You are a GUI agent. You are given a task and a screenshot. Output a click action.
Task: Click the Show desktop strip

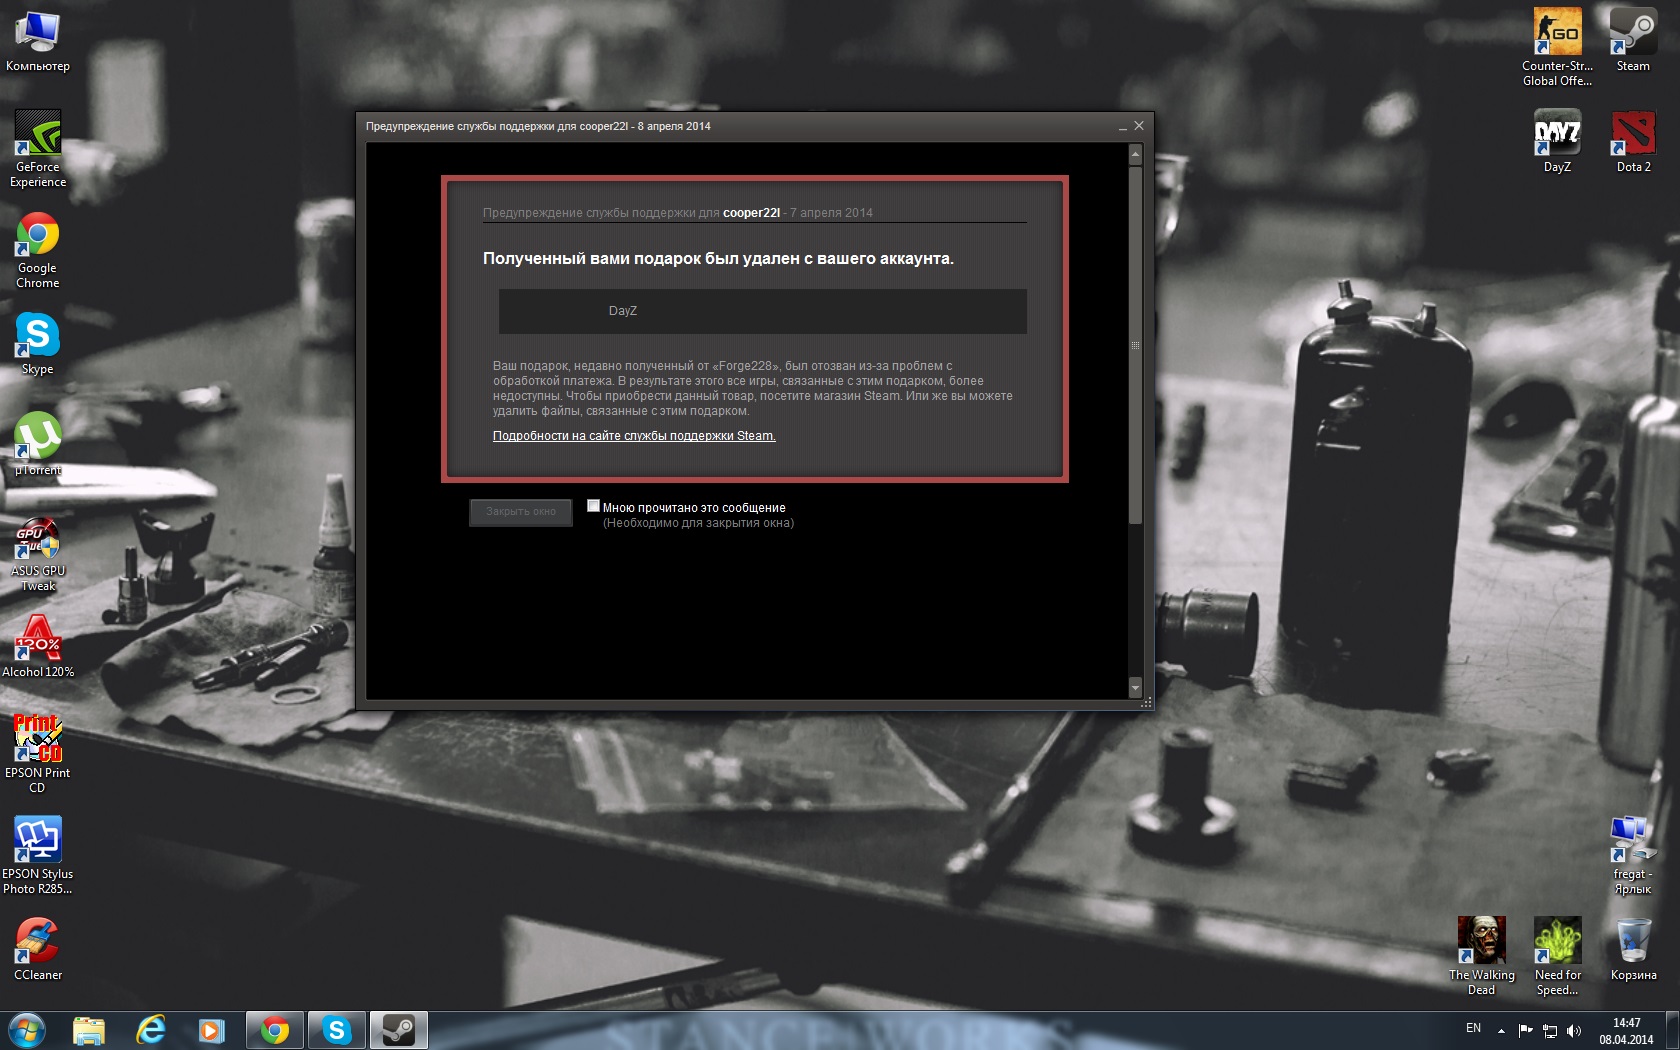(x=1673, y=1031)
